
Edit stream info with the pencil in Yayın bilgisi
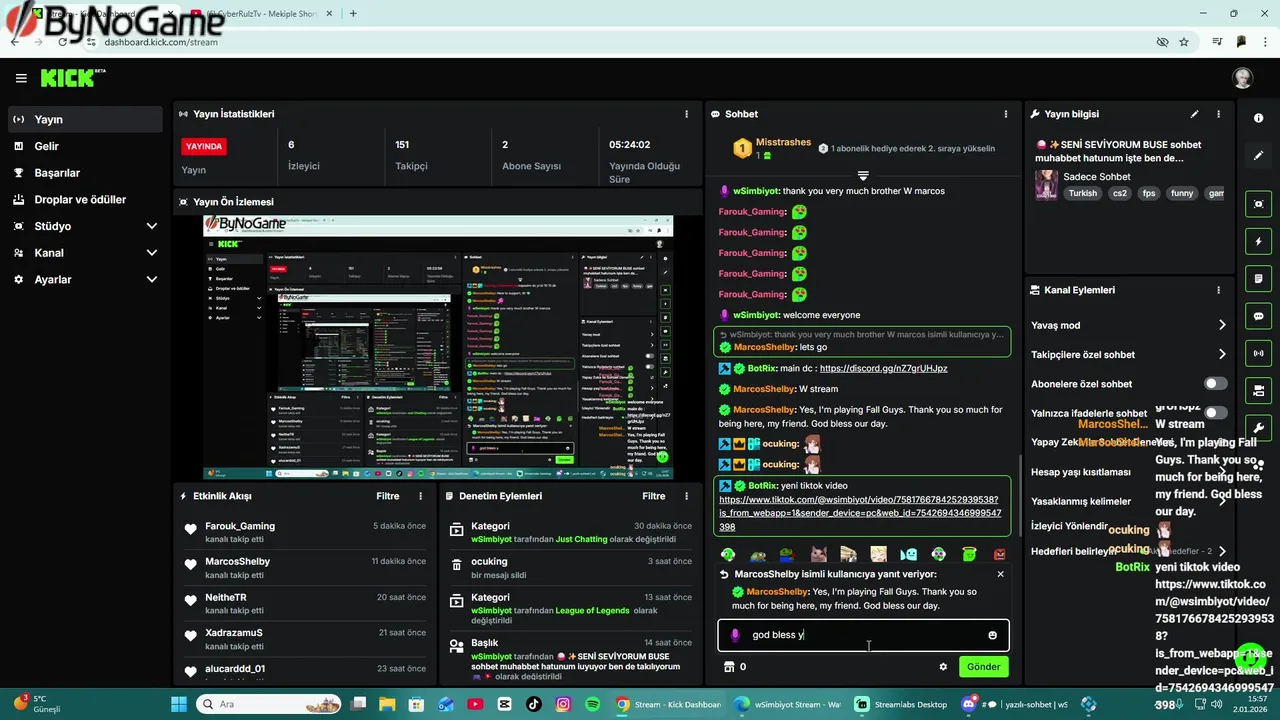(1194, 114)
